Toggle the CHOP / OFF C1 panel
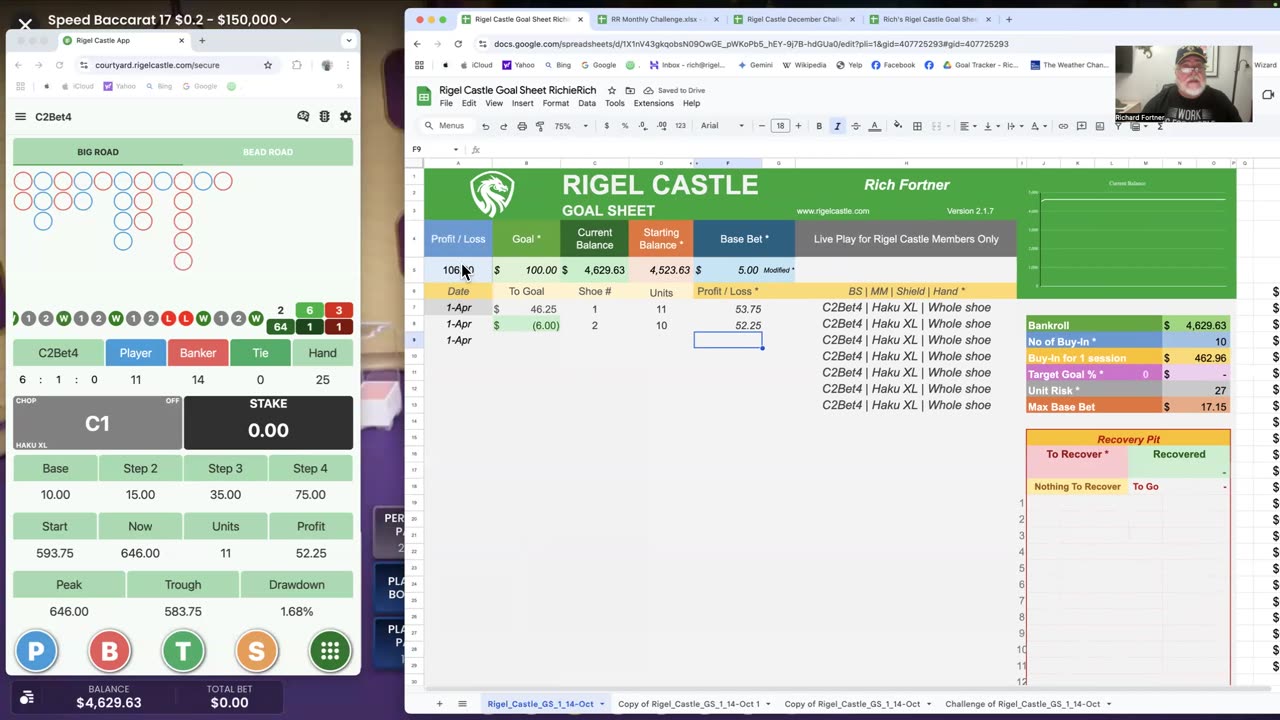This screenshot has width=1280, height=720. 97,423
